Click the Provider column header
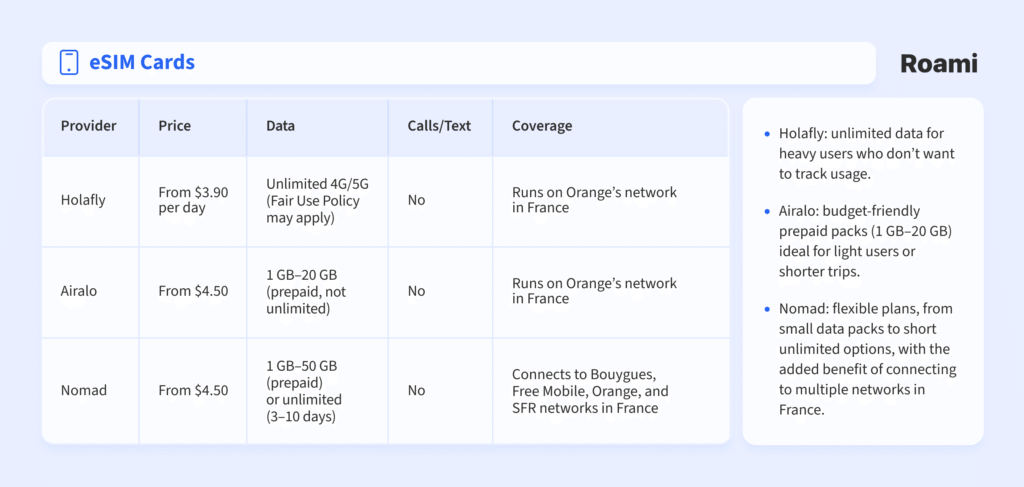1024x487 pixels. (88, 126)
